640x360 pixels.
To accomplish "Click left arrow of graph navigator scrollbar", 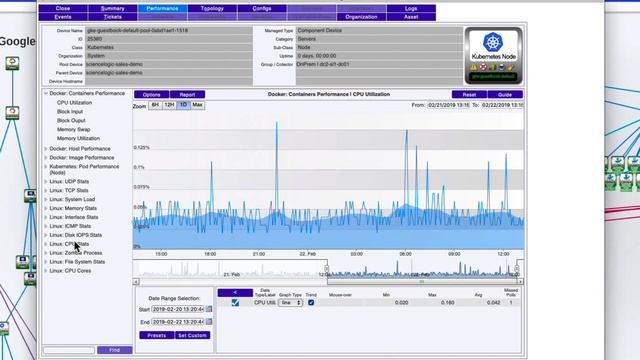I will 136,282.
